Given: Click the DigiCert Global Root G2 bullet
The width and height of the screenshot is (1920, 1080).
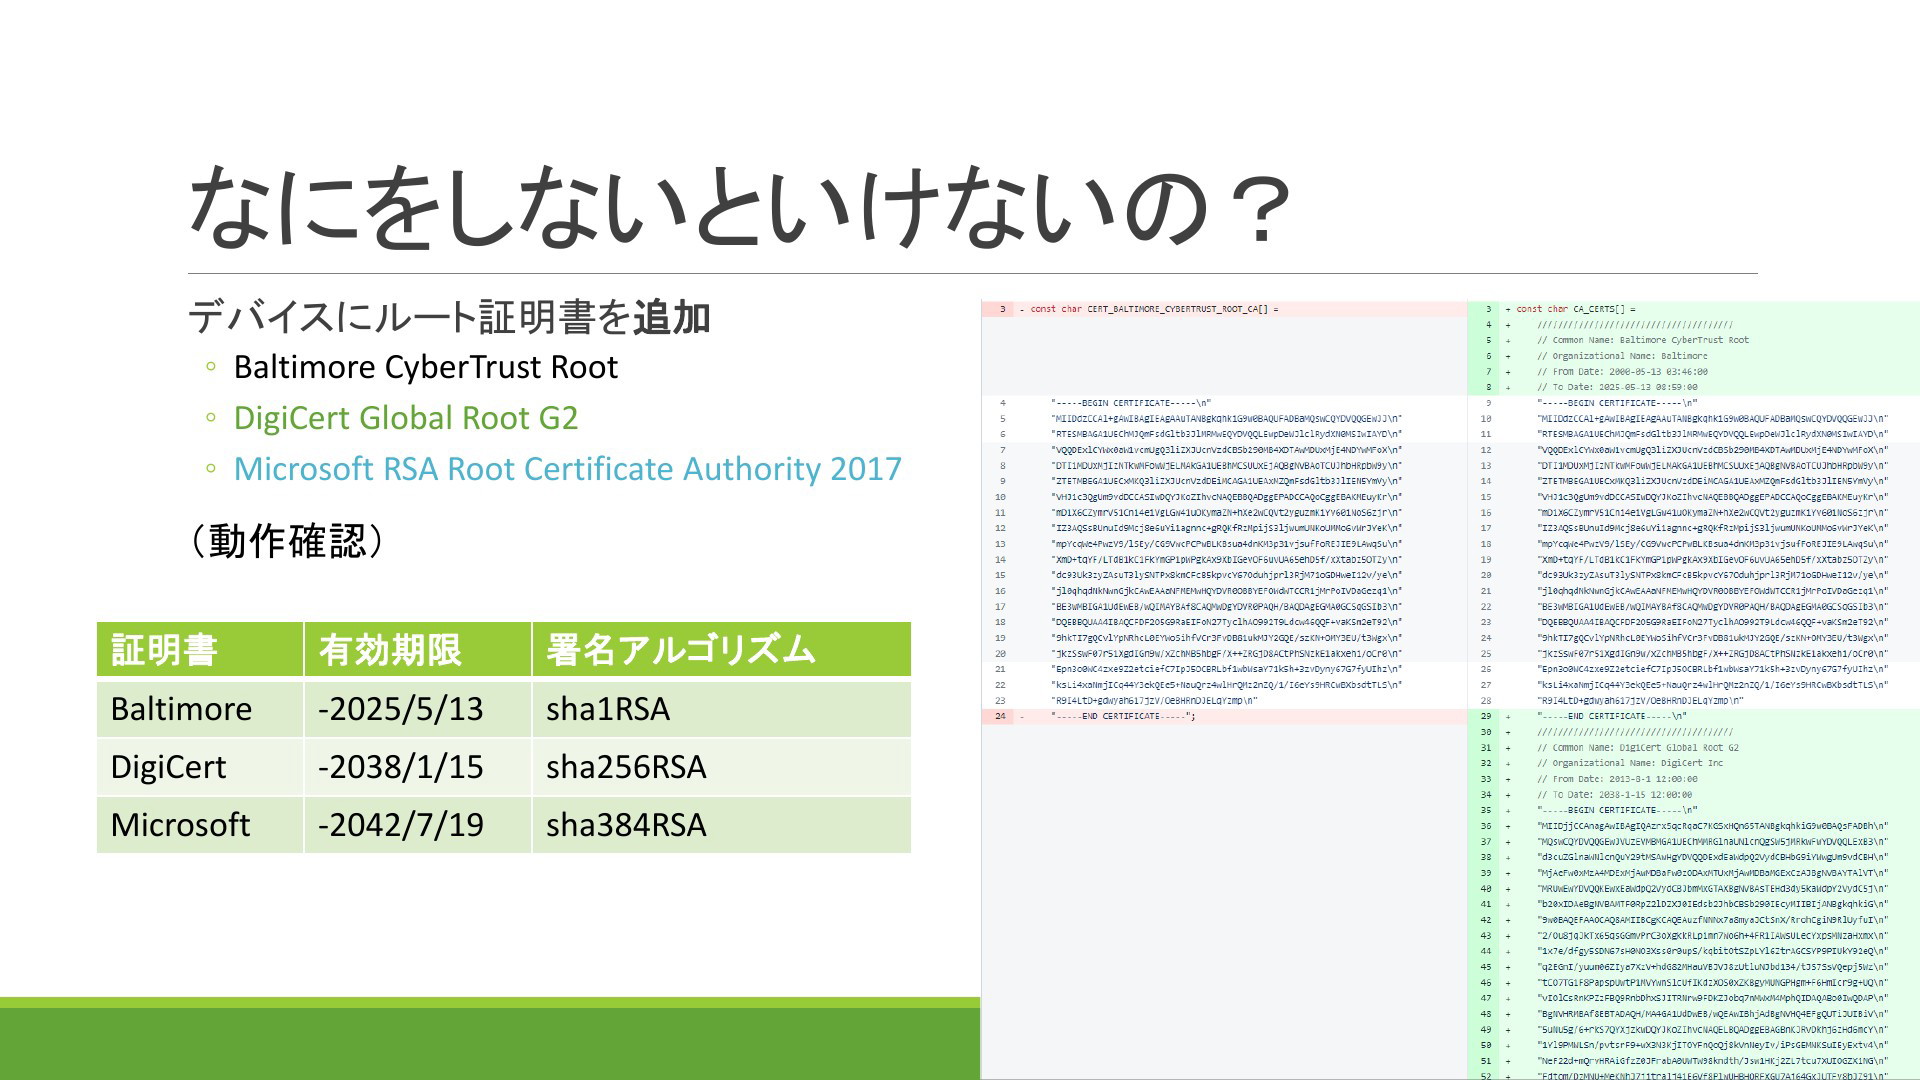Looking at the screenshot, I should click(x=406, y=418).
